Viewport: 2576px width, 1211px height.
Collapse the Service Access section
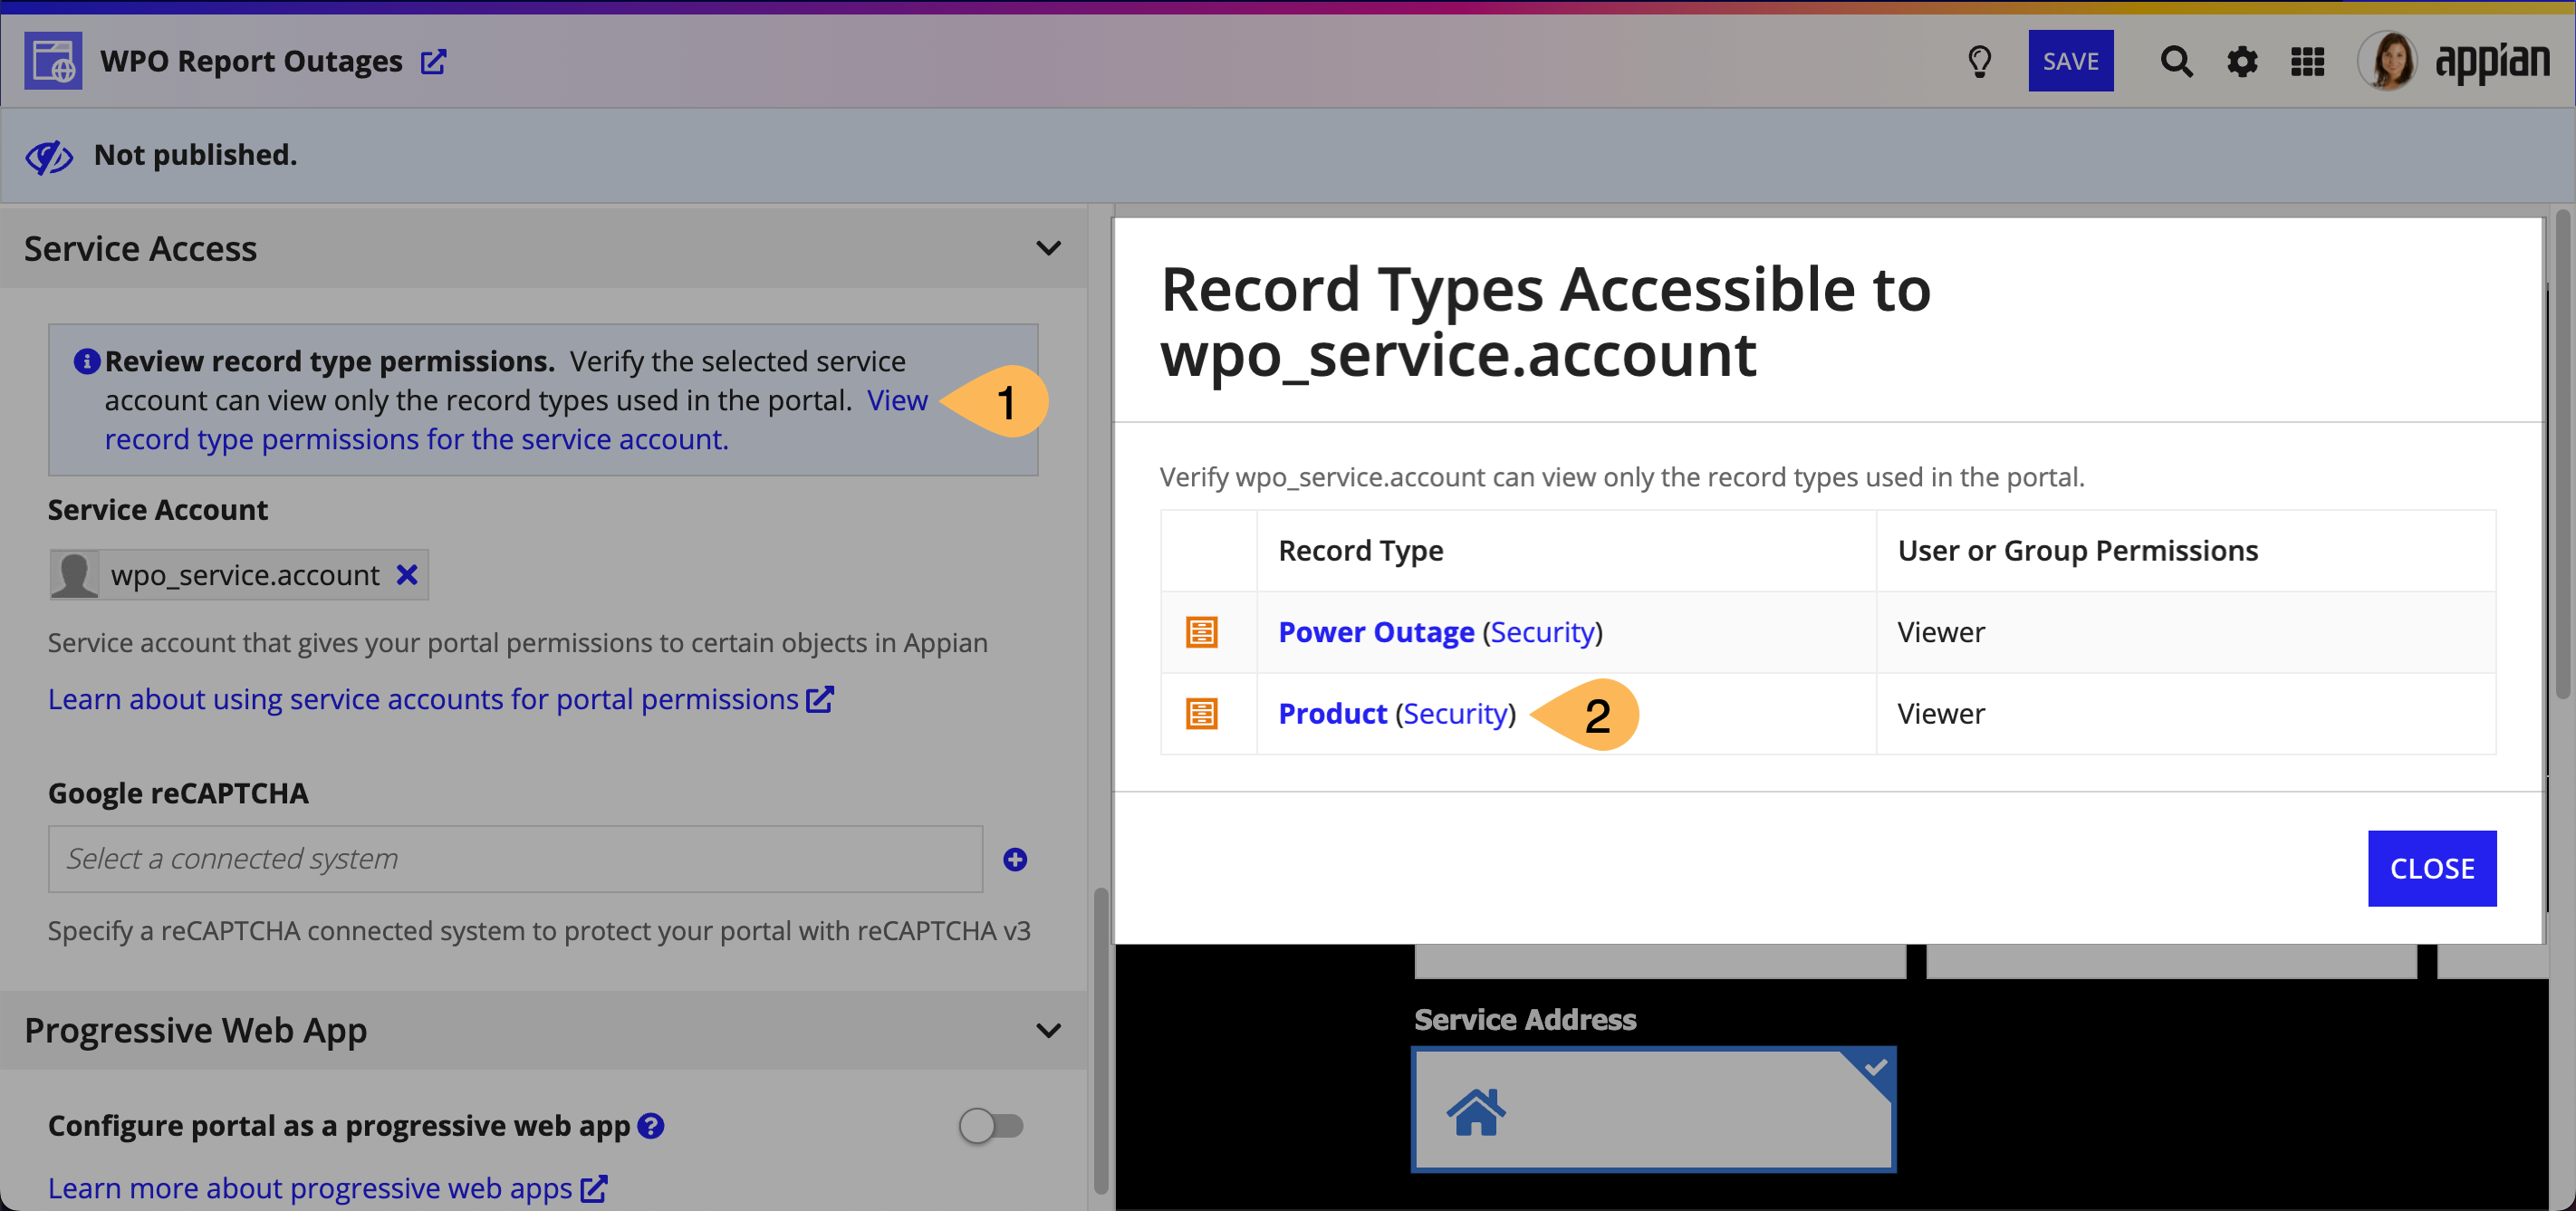click(1048, 248)
